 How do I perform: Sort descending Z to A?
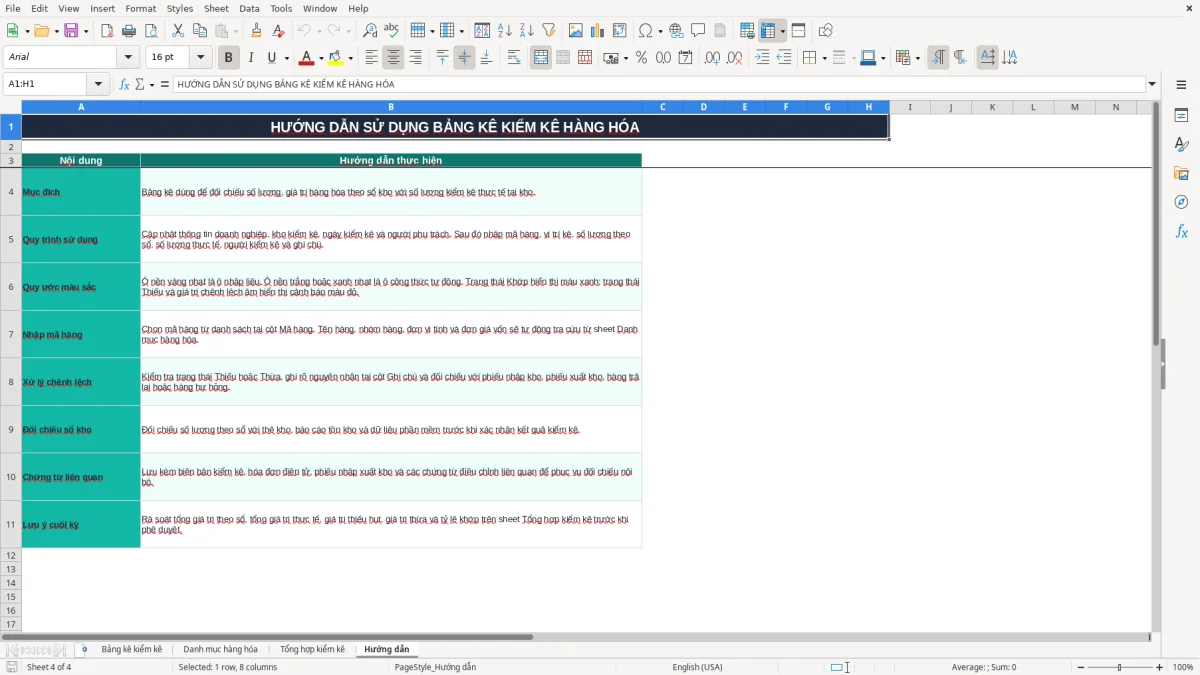point(526,31)
